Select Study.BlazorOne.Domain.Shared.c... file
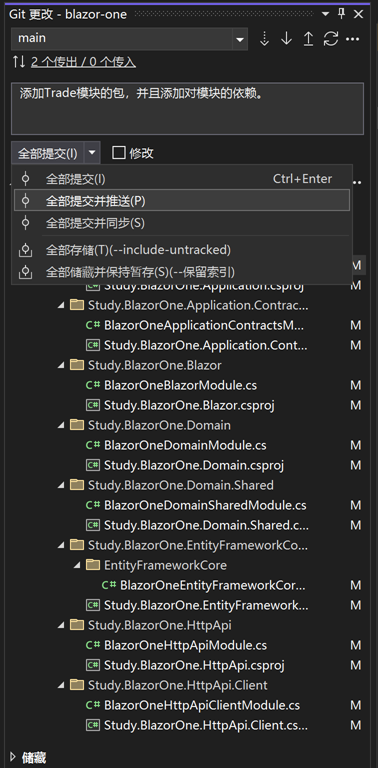 pos(206,525)
